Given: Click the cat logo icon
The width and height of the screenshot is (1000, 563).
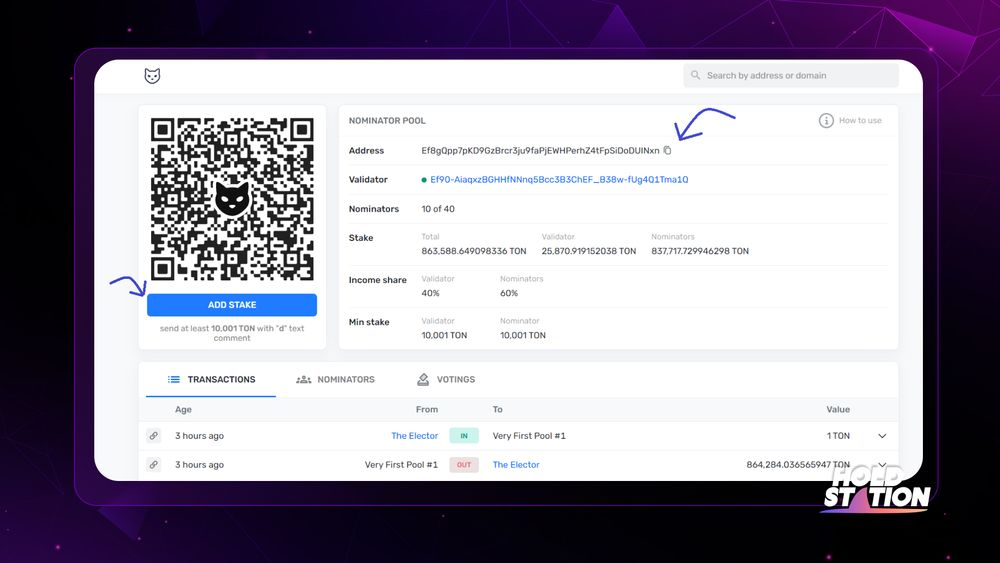Looking at the screenshot, I should click(x=152, y=76).
